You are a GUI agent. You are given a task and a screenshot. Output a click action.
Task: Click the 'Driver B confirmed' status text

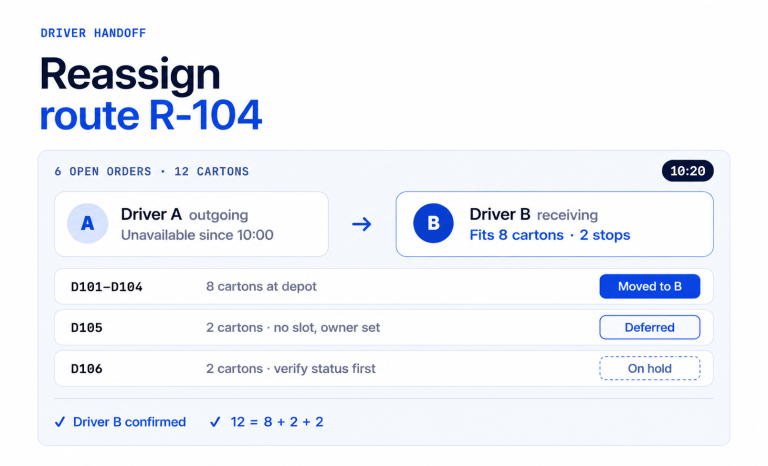point(129,422)
